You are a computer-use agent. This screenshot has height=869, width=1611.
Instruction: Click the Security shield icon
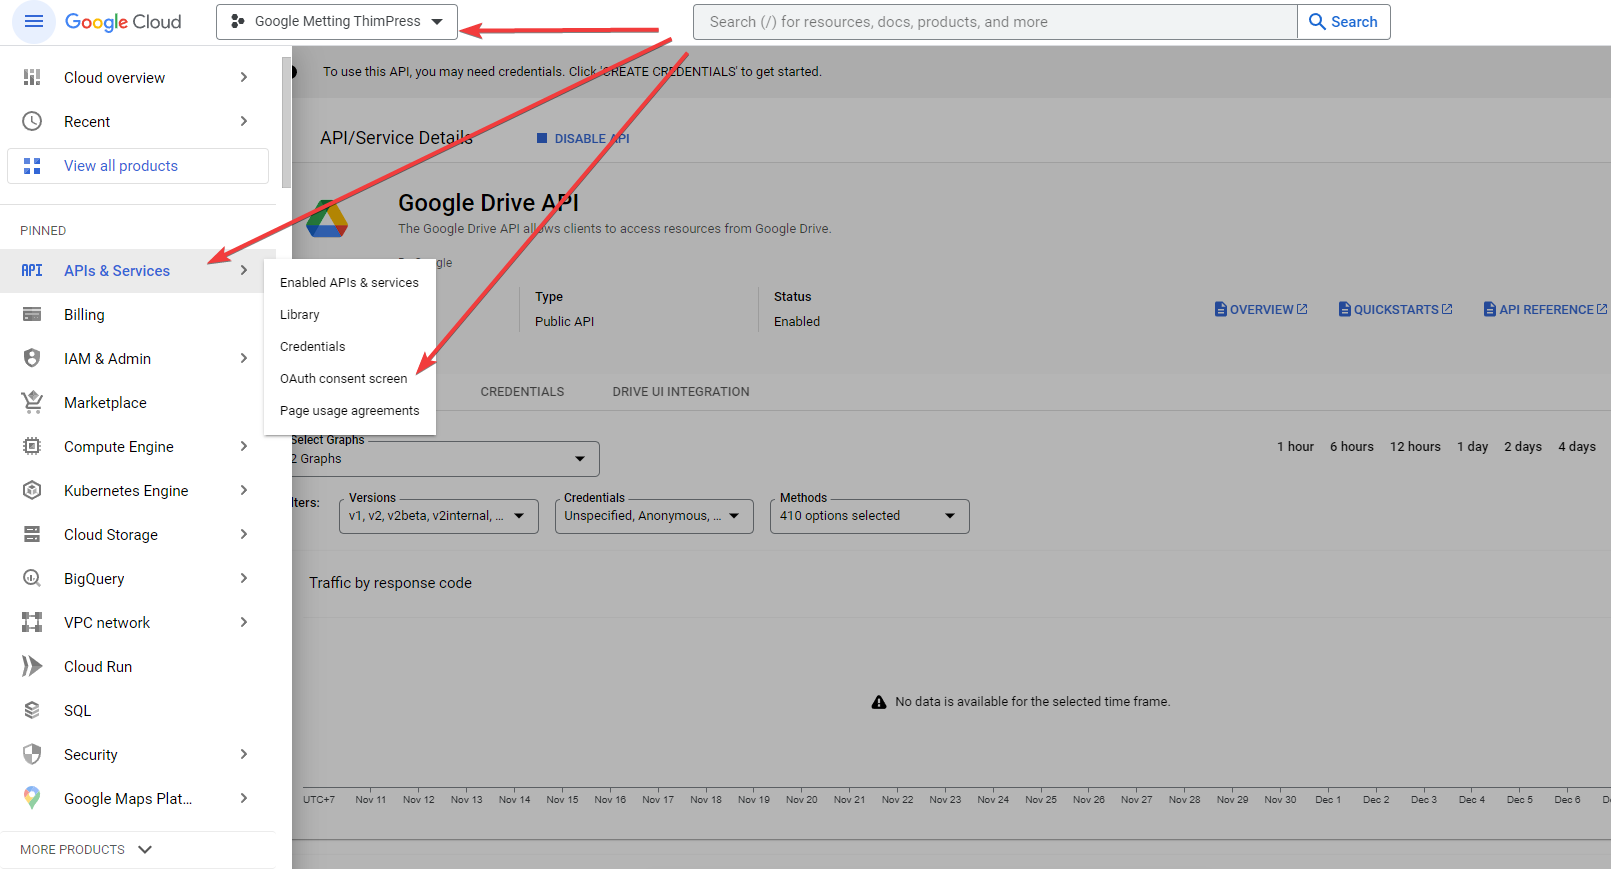tap(32, 754)
